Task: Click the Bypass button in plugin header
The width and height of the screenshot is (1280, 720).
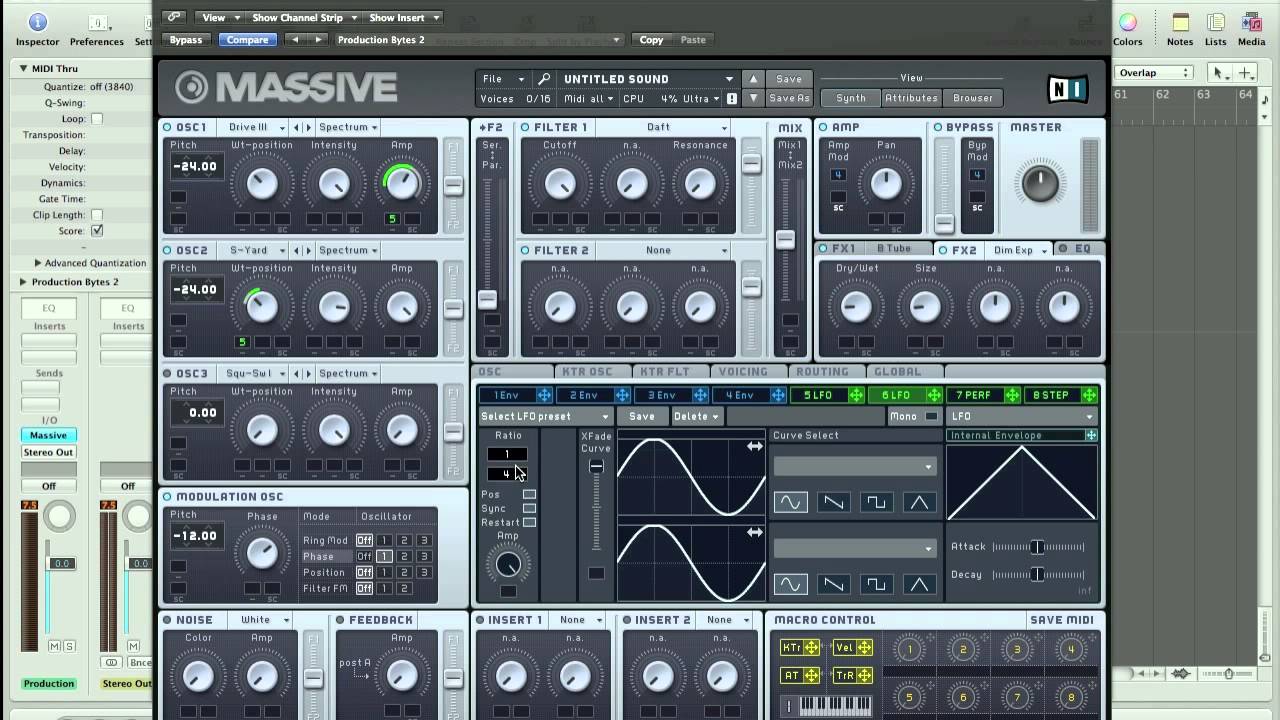Action: (x=186, y=40)
